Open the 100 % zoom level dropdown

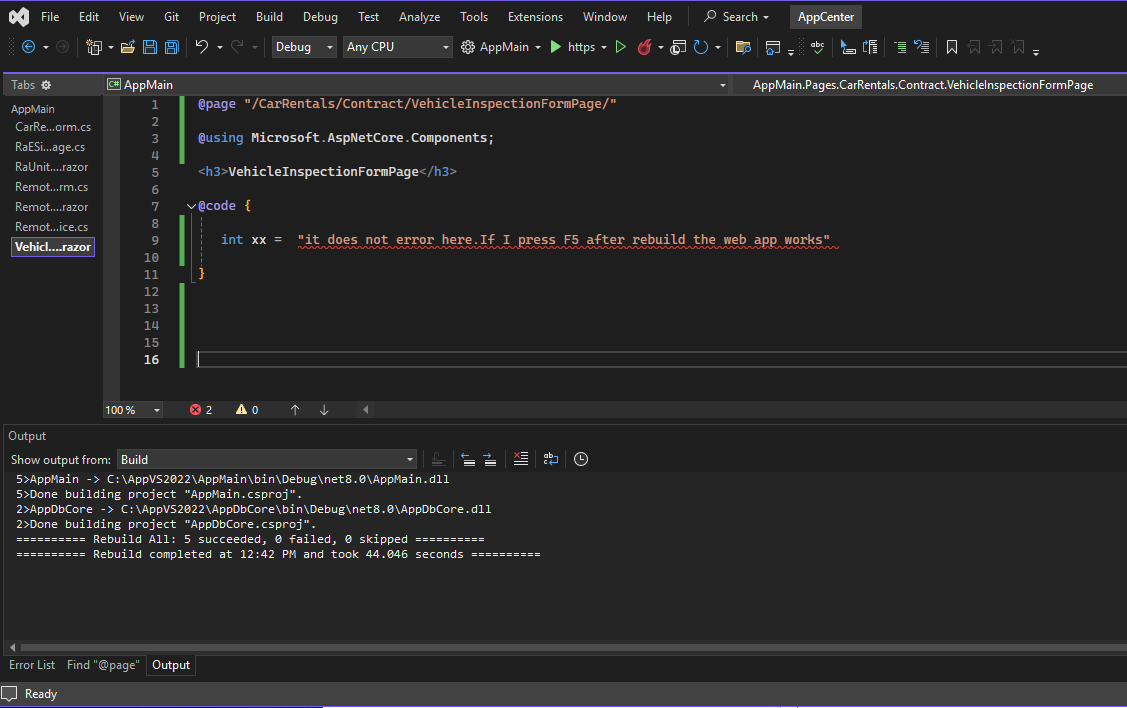tap(133, 410)
